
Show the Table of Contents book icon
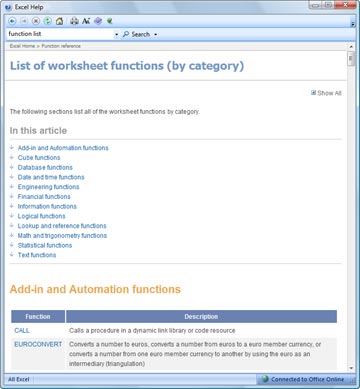[98, 21]
